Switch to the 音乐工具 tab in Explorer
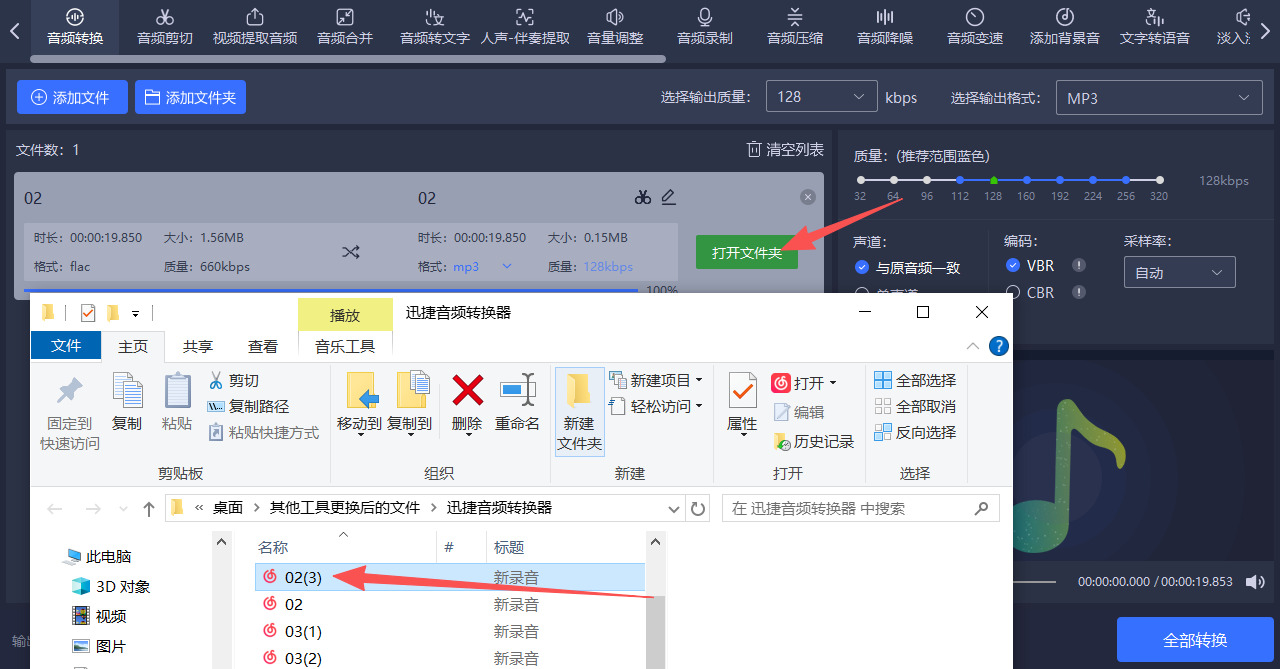The image size is (1280, 669). 345,346
